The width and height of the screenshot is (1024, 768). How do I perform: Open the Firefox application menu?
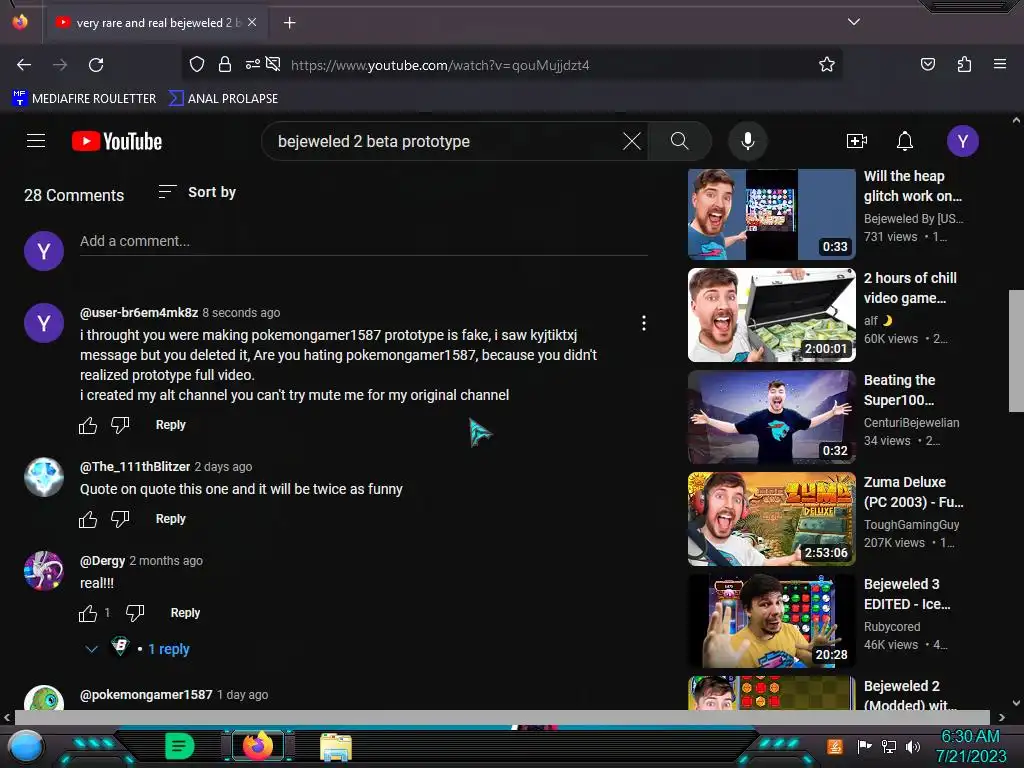(x=999, y=64)
